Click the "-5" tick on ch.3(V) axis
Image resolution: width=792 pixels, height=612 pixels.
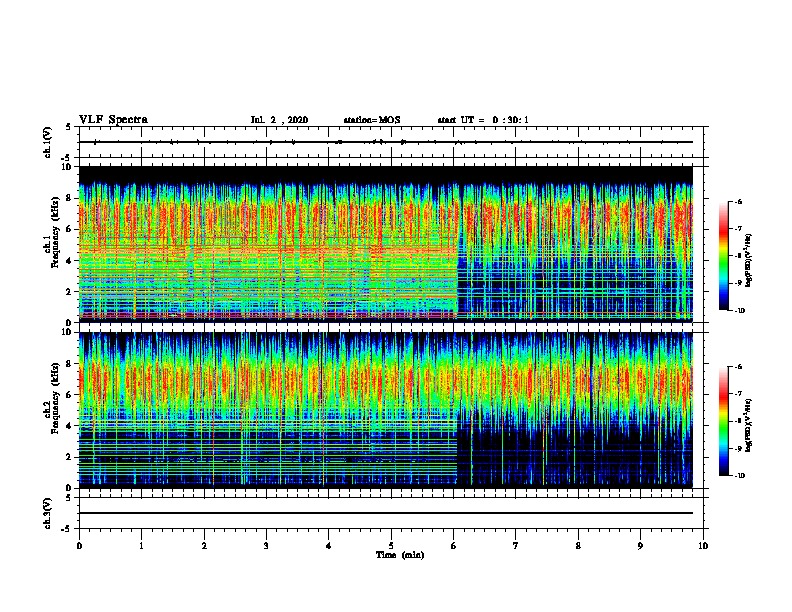coord(67,529)
